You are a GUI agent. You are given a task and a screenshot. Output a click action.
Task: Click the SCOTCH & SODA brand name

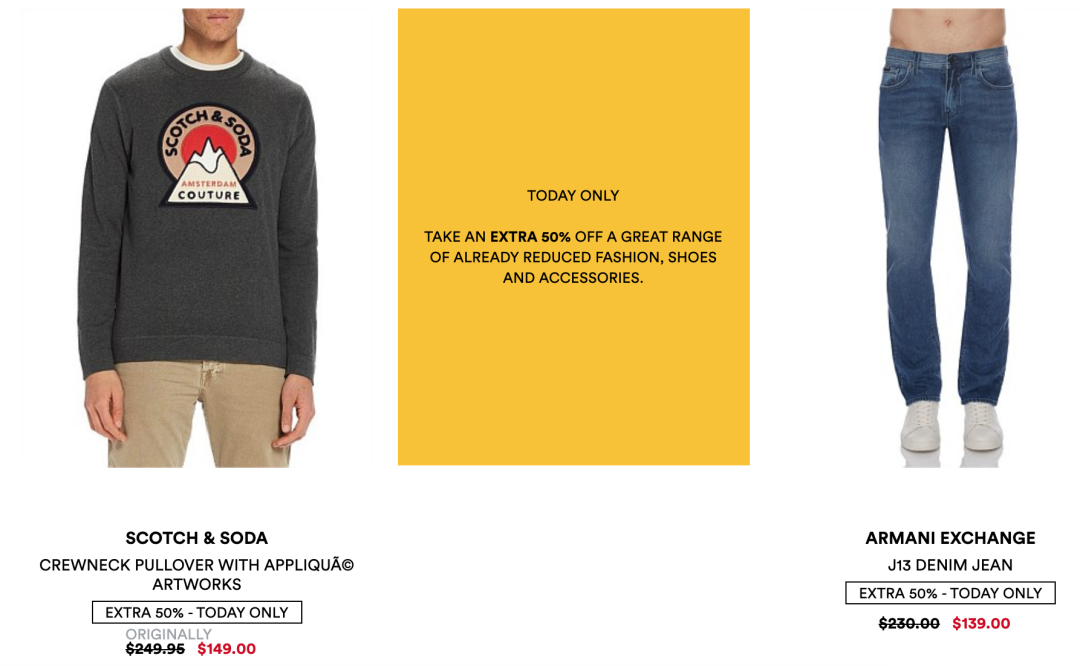196,538
